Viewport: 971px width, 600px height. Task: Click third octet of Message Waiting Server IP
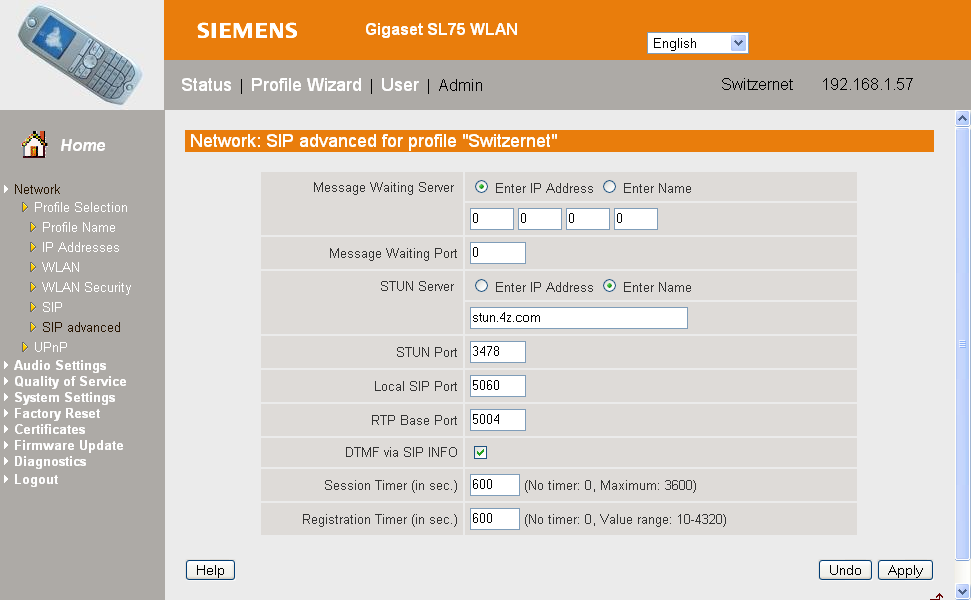pyautogui.click(x=588, y=219)
